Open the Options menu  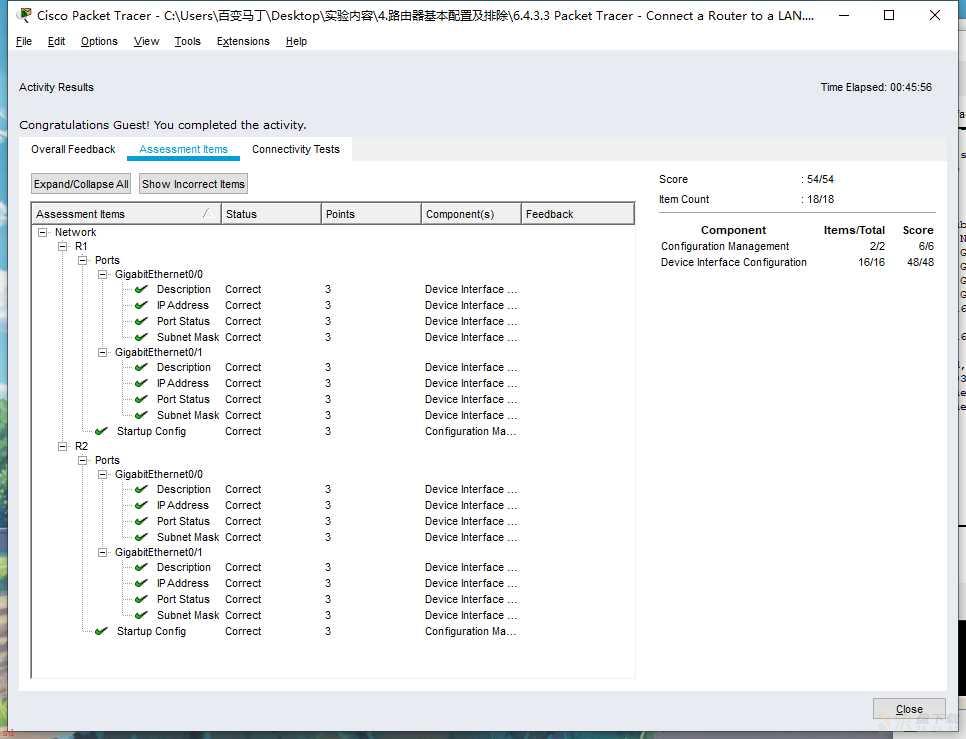point(99,41)
